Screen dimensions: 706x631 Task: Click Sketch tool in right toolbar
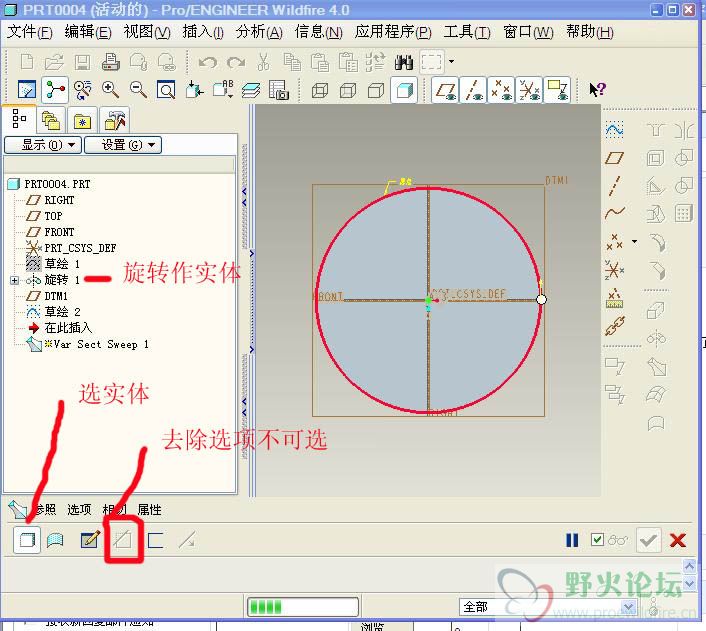click(x=615, y=130)
